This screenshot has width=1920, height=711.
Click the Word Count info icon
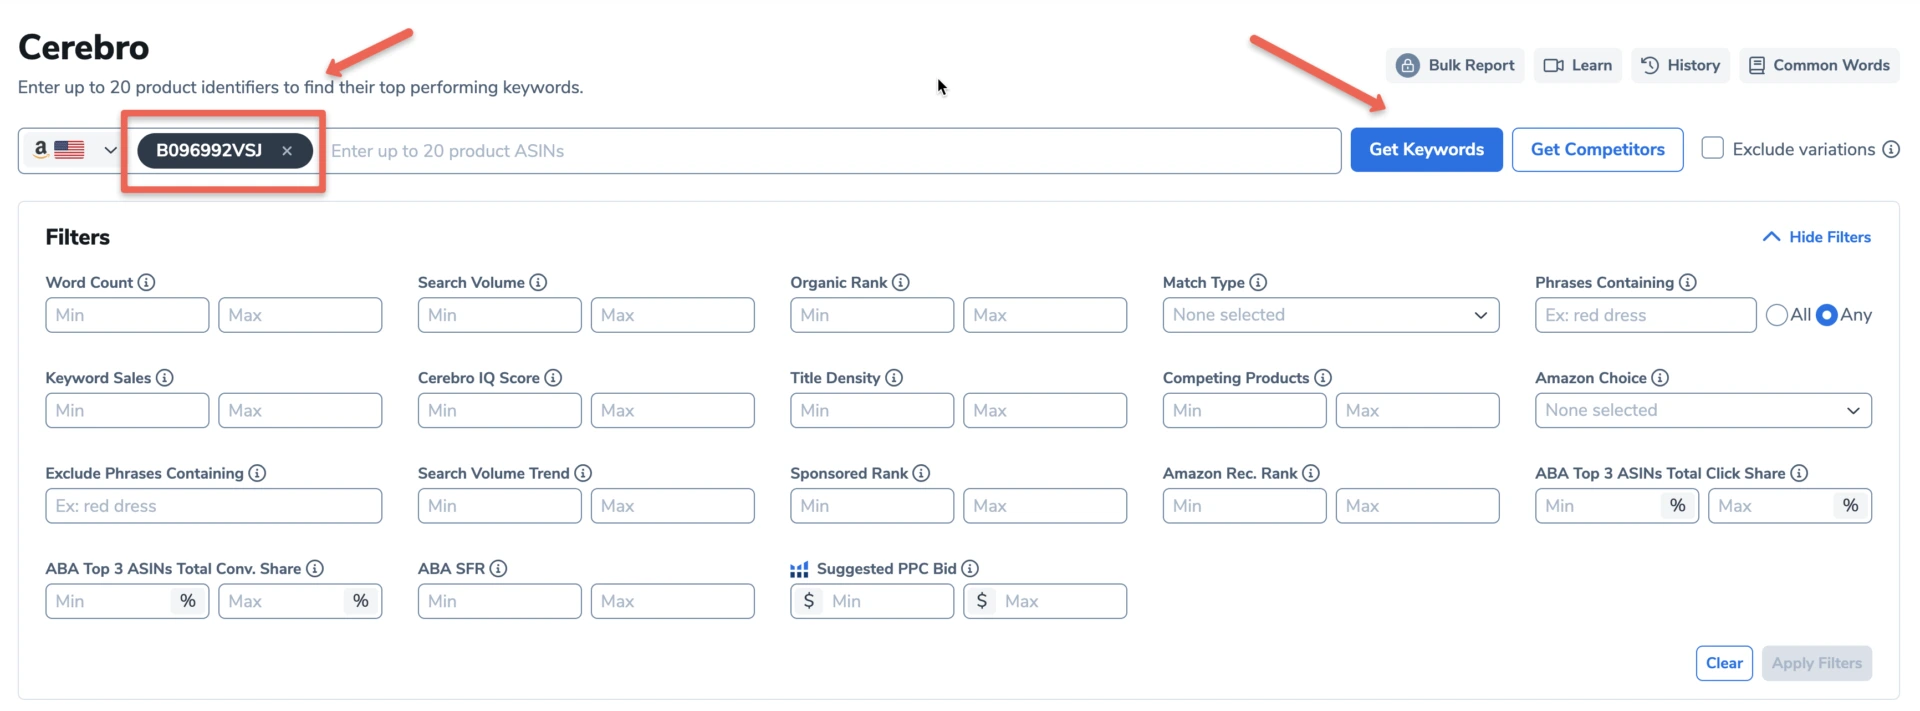tap(146, 282)
